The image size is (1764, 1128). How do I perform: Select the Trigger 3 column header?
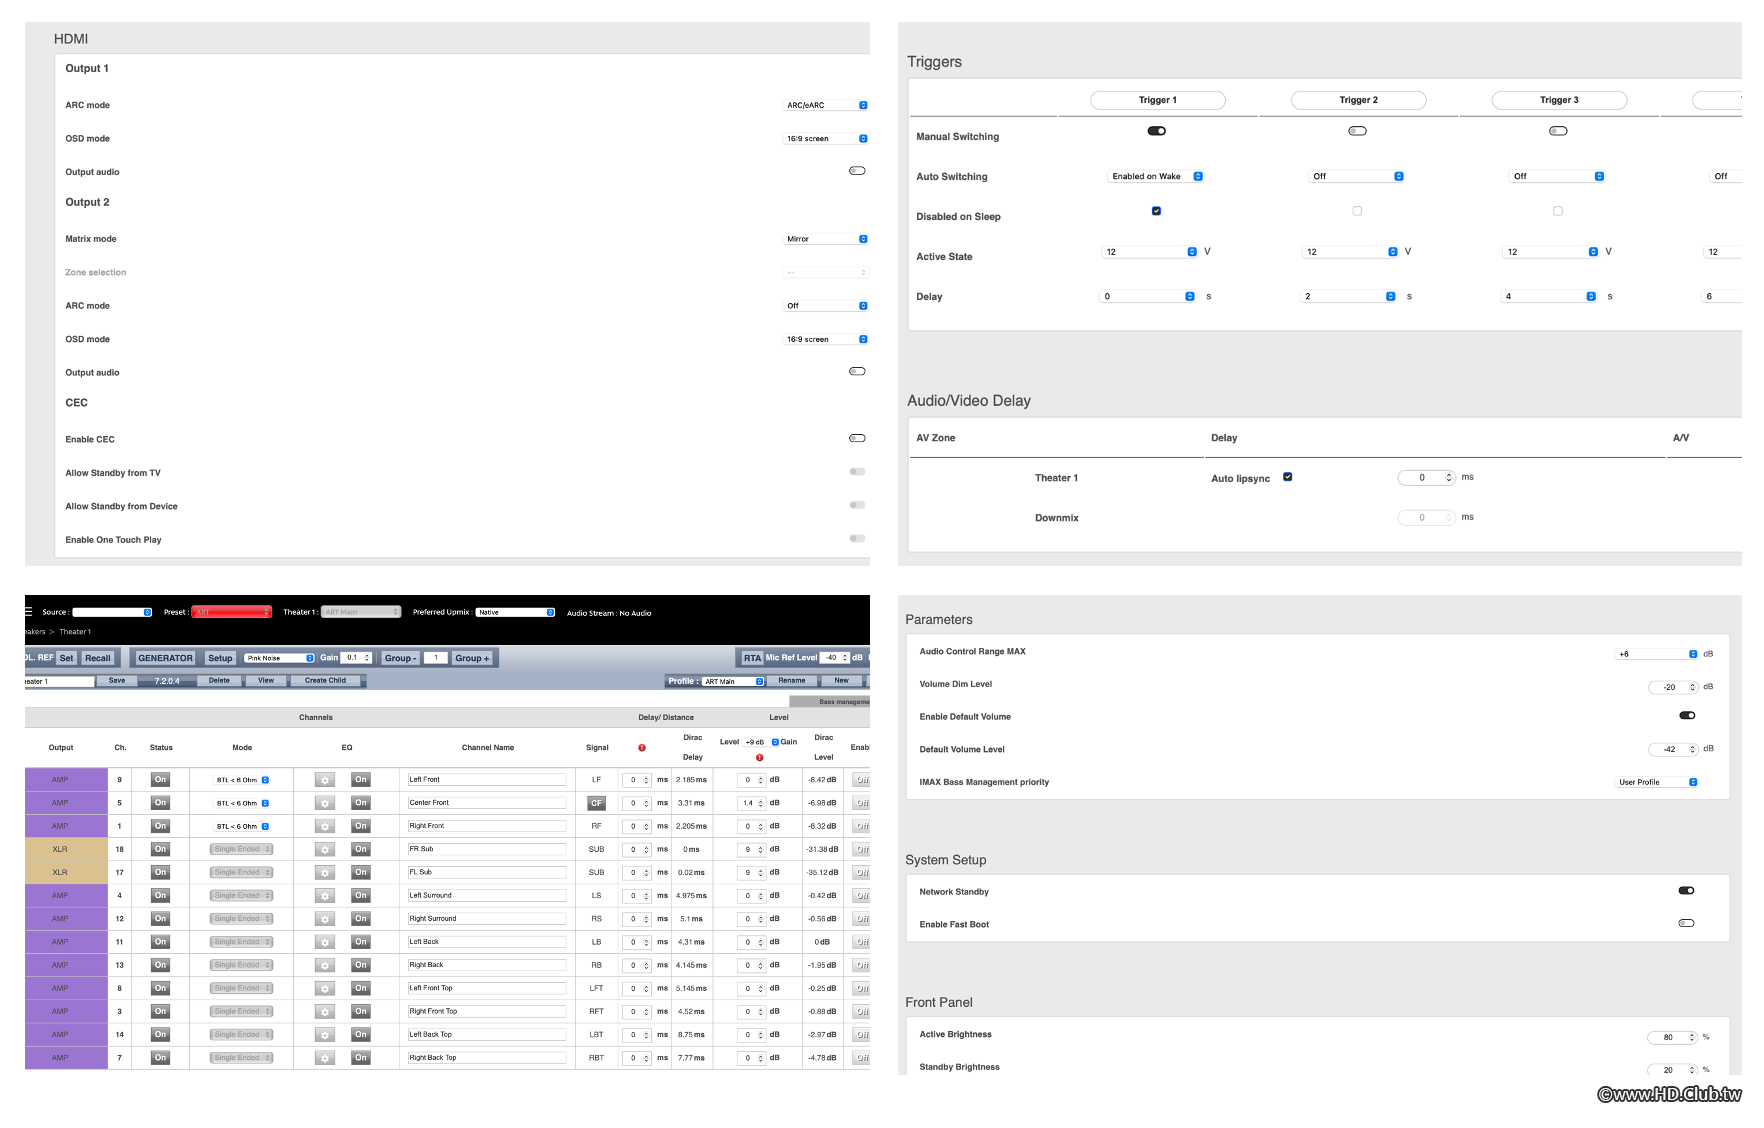tap(1559, 100)
